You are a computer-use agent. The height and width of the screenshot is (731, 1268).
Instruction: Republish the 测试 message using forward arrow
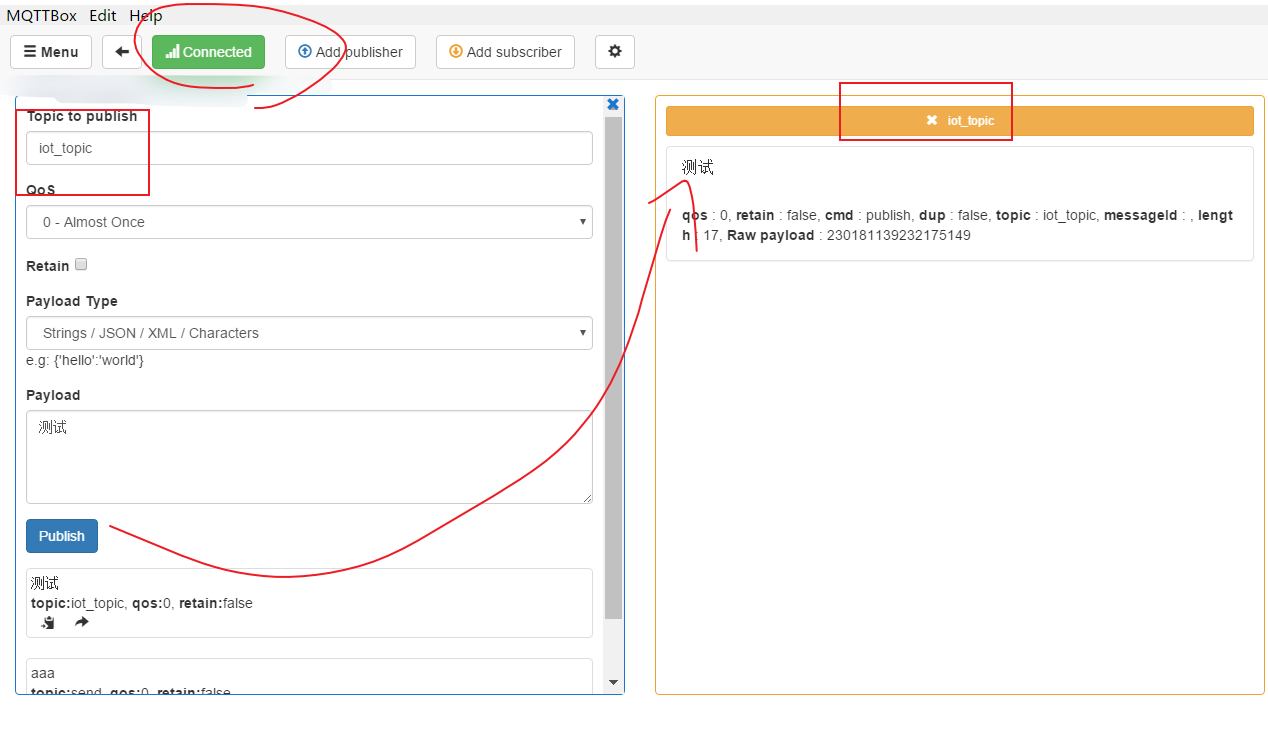point(81,622)
